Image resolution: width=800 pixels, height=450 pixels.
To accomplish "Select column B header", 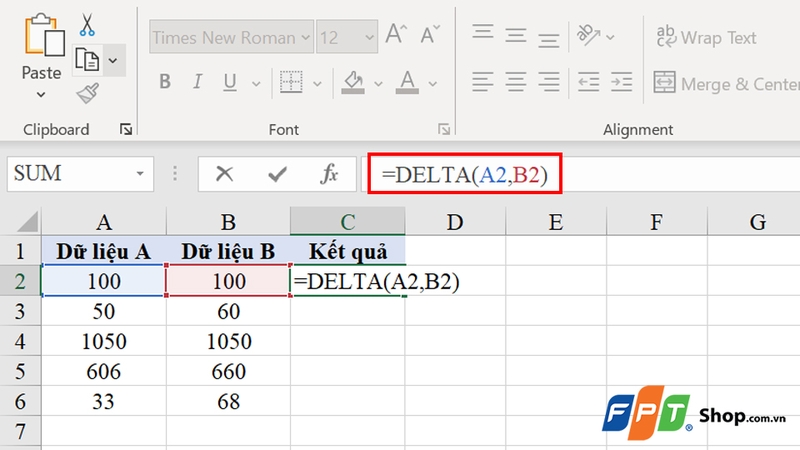I will (228, 222).
